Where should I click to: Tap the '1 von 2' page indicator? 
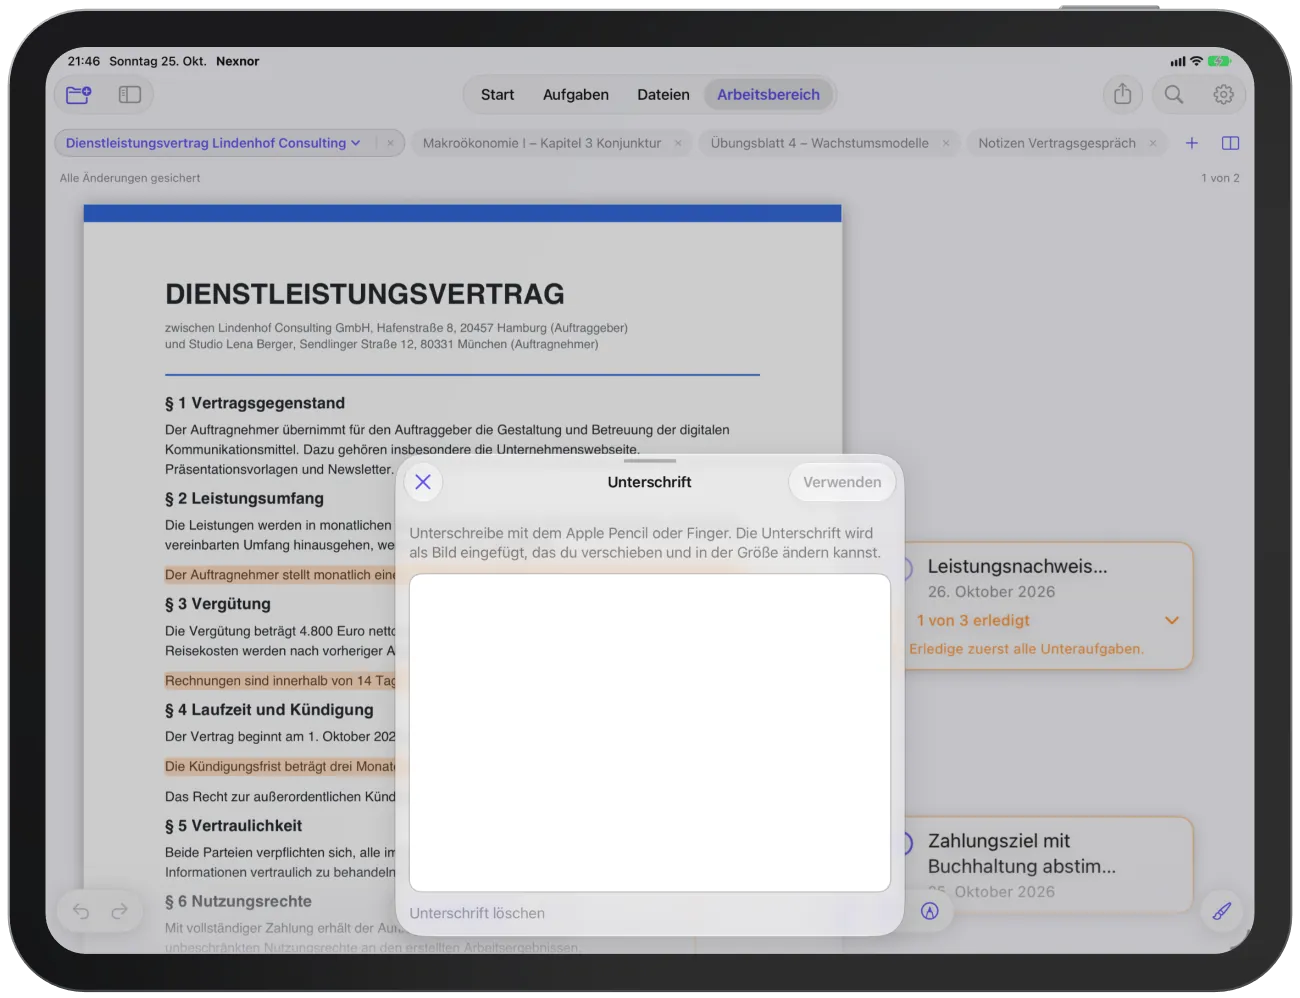tap(1220, 178)
